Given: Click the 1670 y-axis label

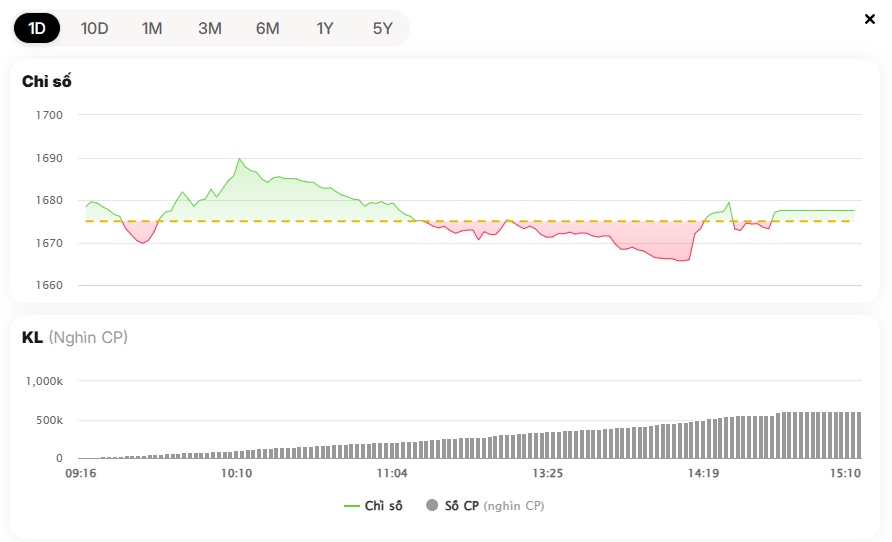Looking at the screenshot, I should pos(49,243).
